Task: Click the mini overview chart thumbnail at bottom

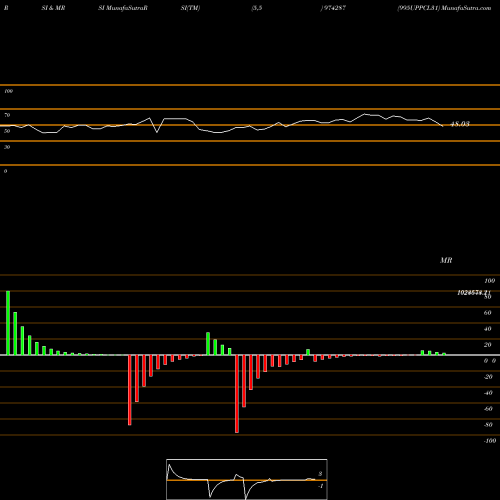Action: pyautogui.click(x=247, y=479)
